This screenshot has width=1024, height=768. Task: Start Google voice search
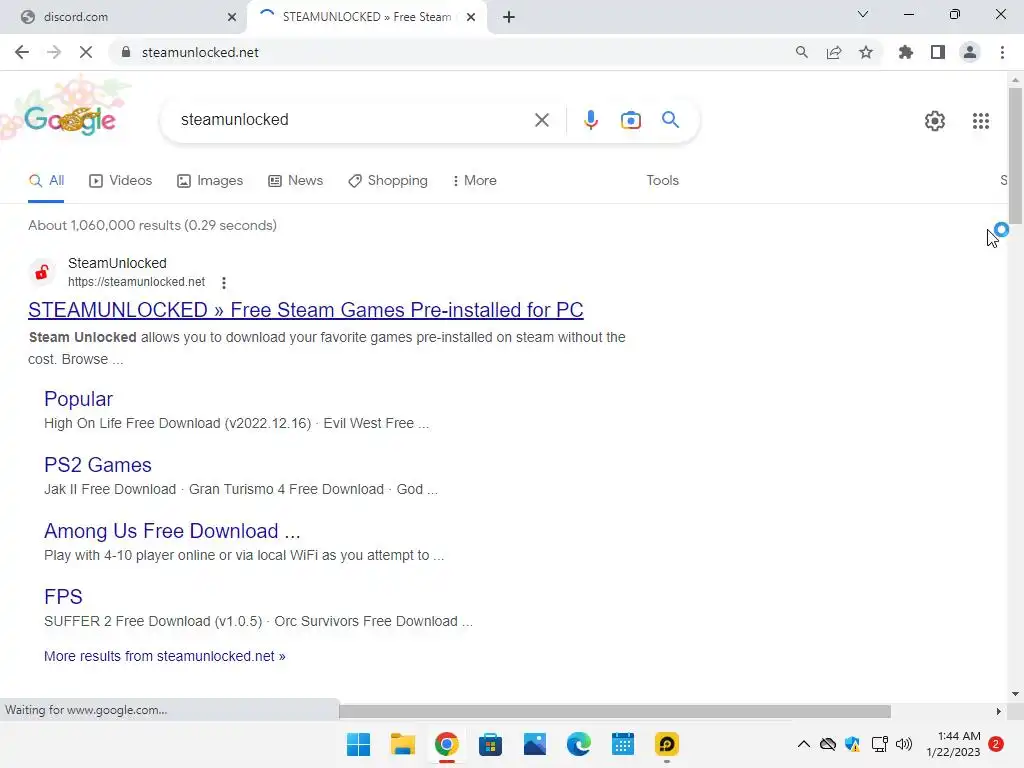(x=590, y=120)
